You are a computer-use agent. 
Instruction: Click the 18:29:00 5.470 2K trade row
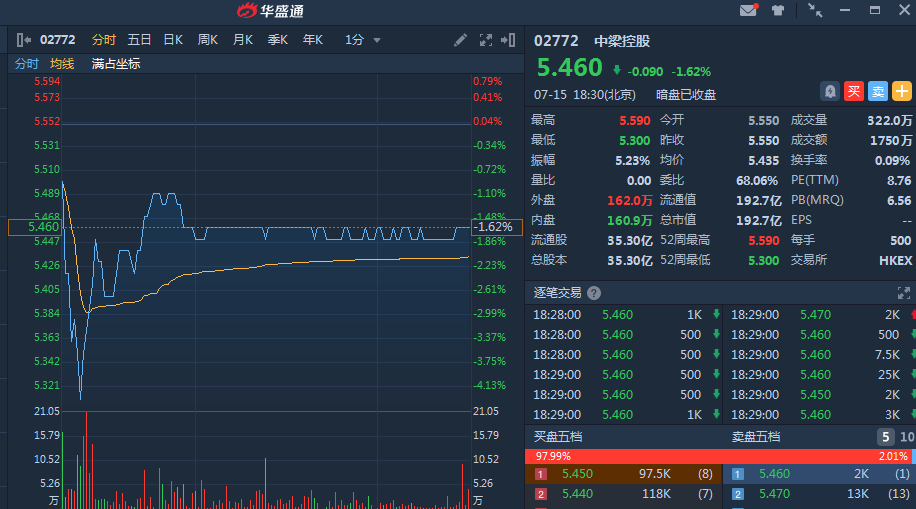pos(820,315)
